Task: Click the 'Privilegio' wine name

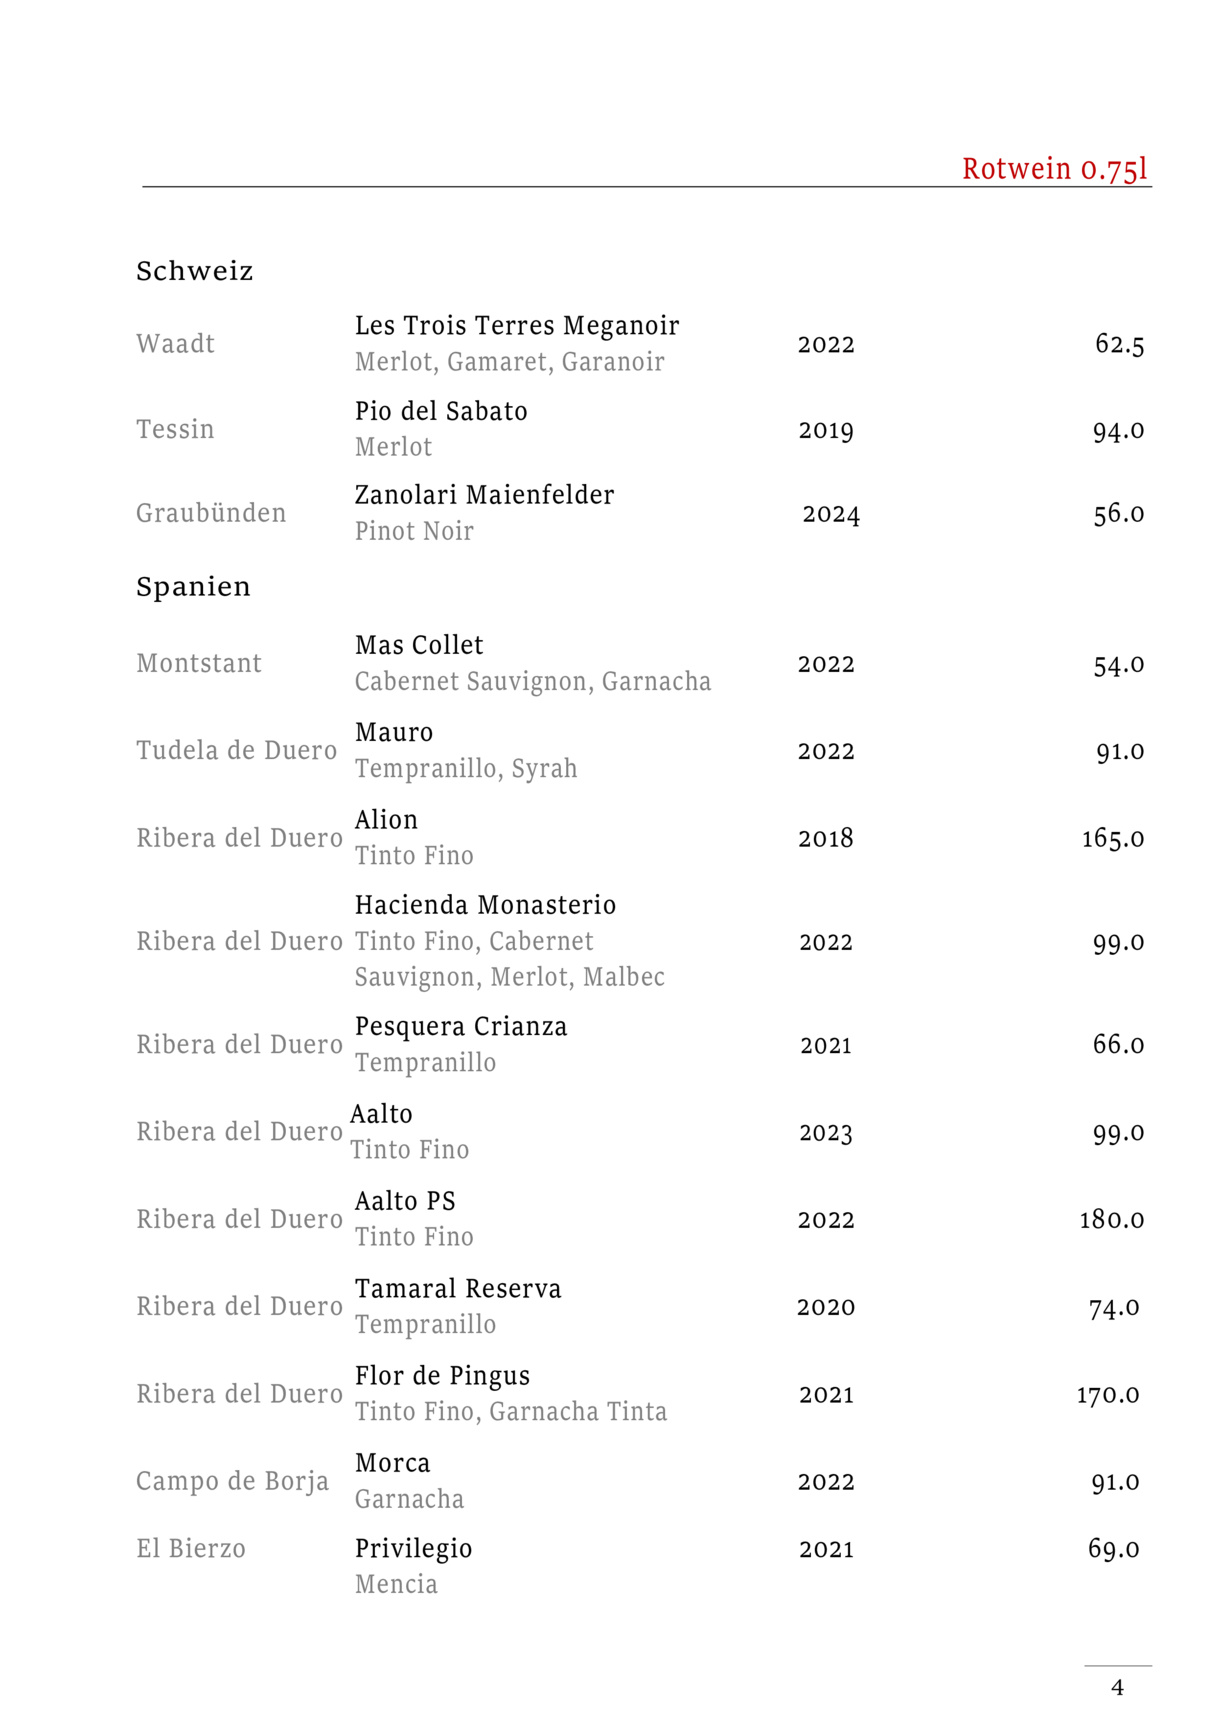Action: tap(413, 1549)
